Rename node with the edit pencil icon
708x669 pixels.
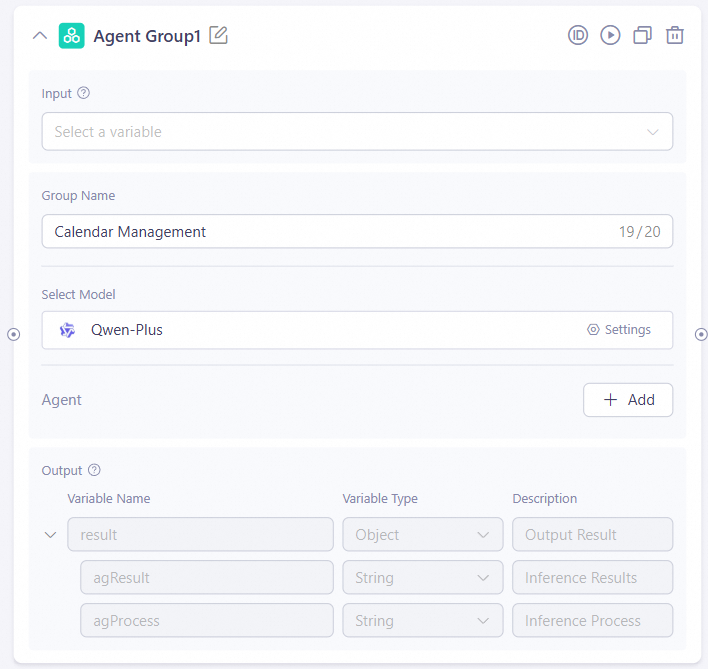point(219,35)
